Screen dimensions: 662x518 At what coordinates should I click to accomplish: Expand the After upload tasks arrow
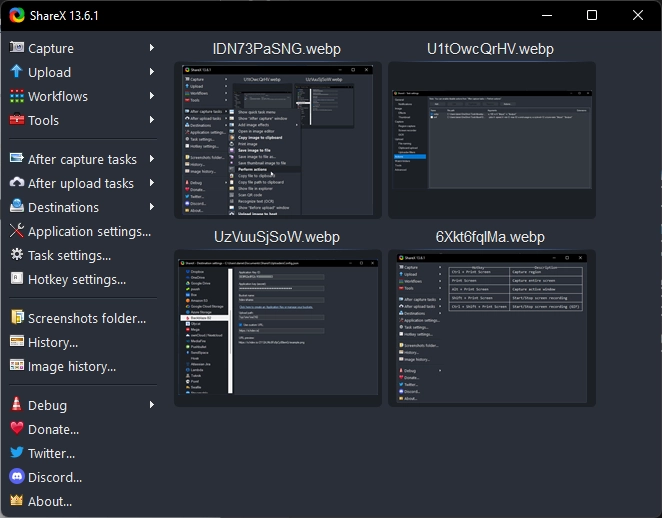pyautogui.click(x=152, y=183)
